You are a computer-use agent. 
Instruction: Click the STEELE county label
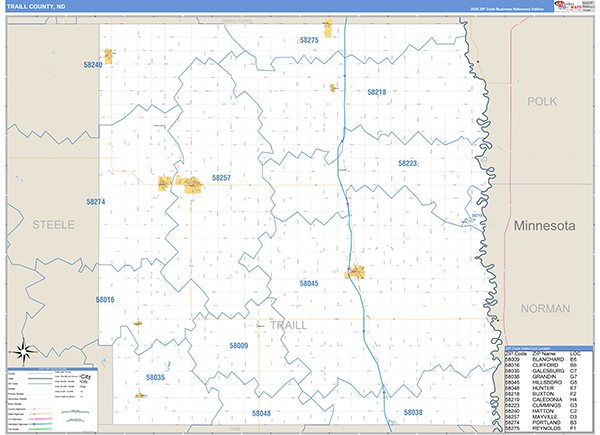coord(54,225)
